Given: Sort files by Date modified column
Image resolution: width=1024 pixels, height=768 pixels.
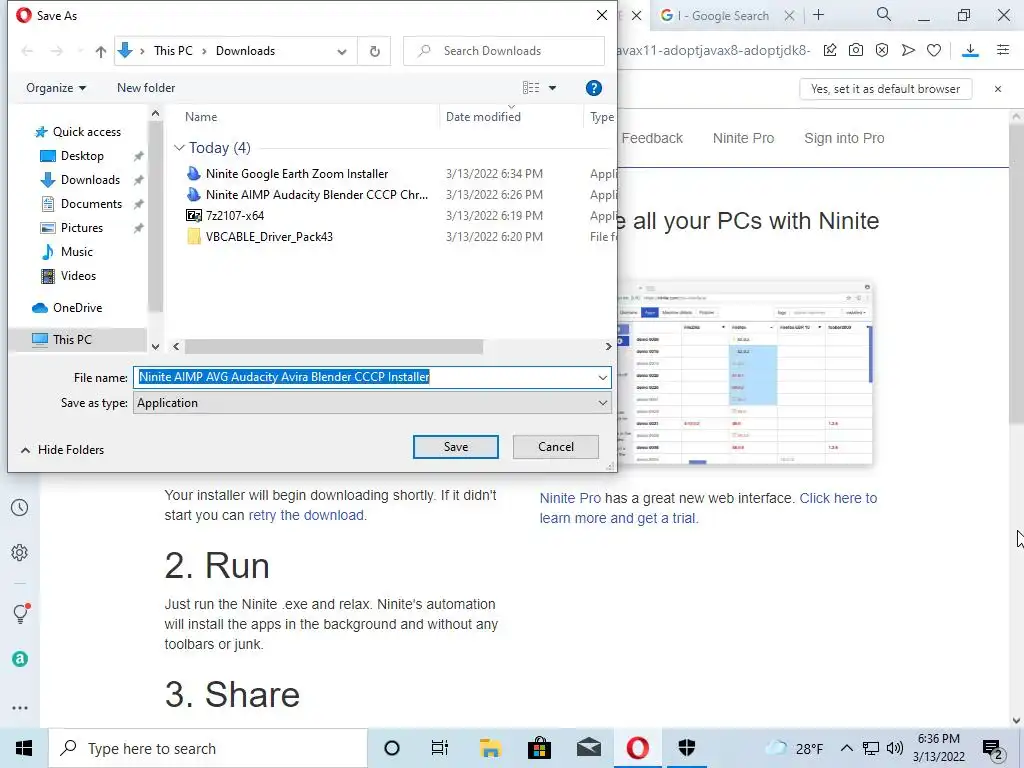Looking at the screenshot, I should [x=483, y=117].
